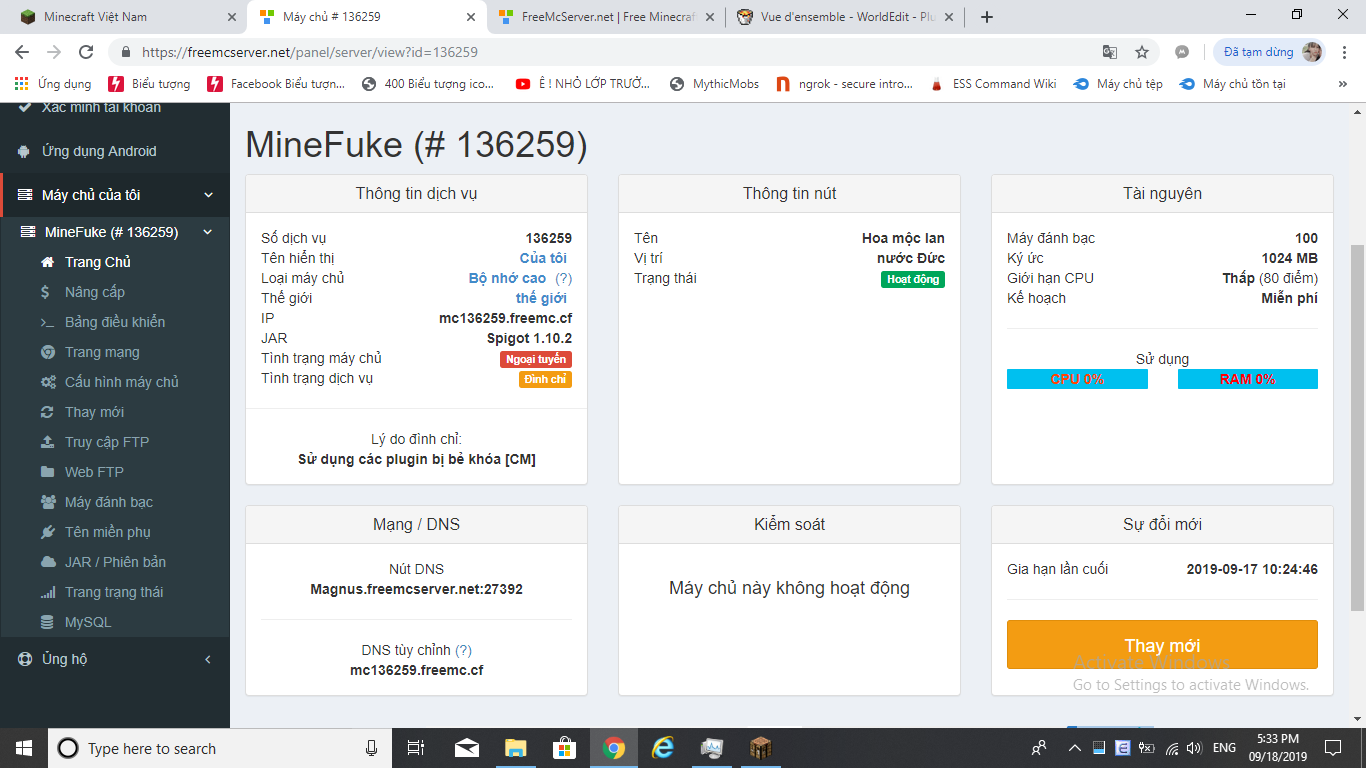Click the Windows taskbar search box
This screenshot has width=1366, height=768.
click(x=220, y=748)
